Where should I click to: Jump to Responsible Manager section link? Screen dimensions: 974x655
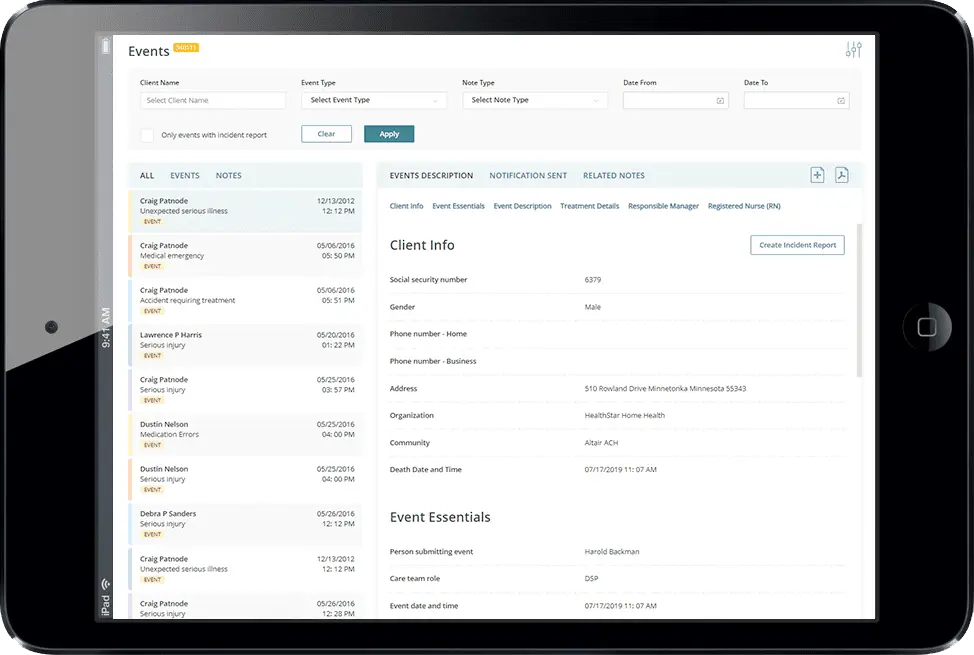pos(663,206)
